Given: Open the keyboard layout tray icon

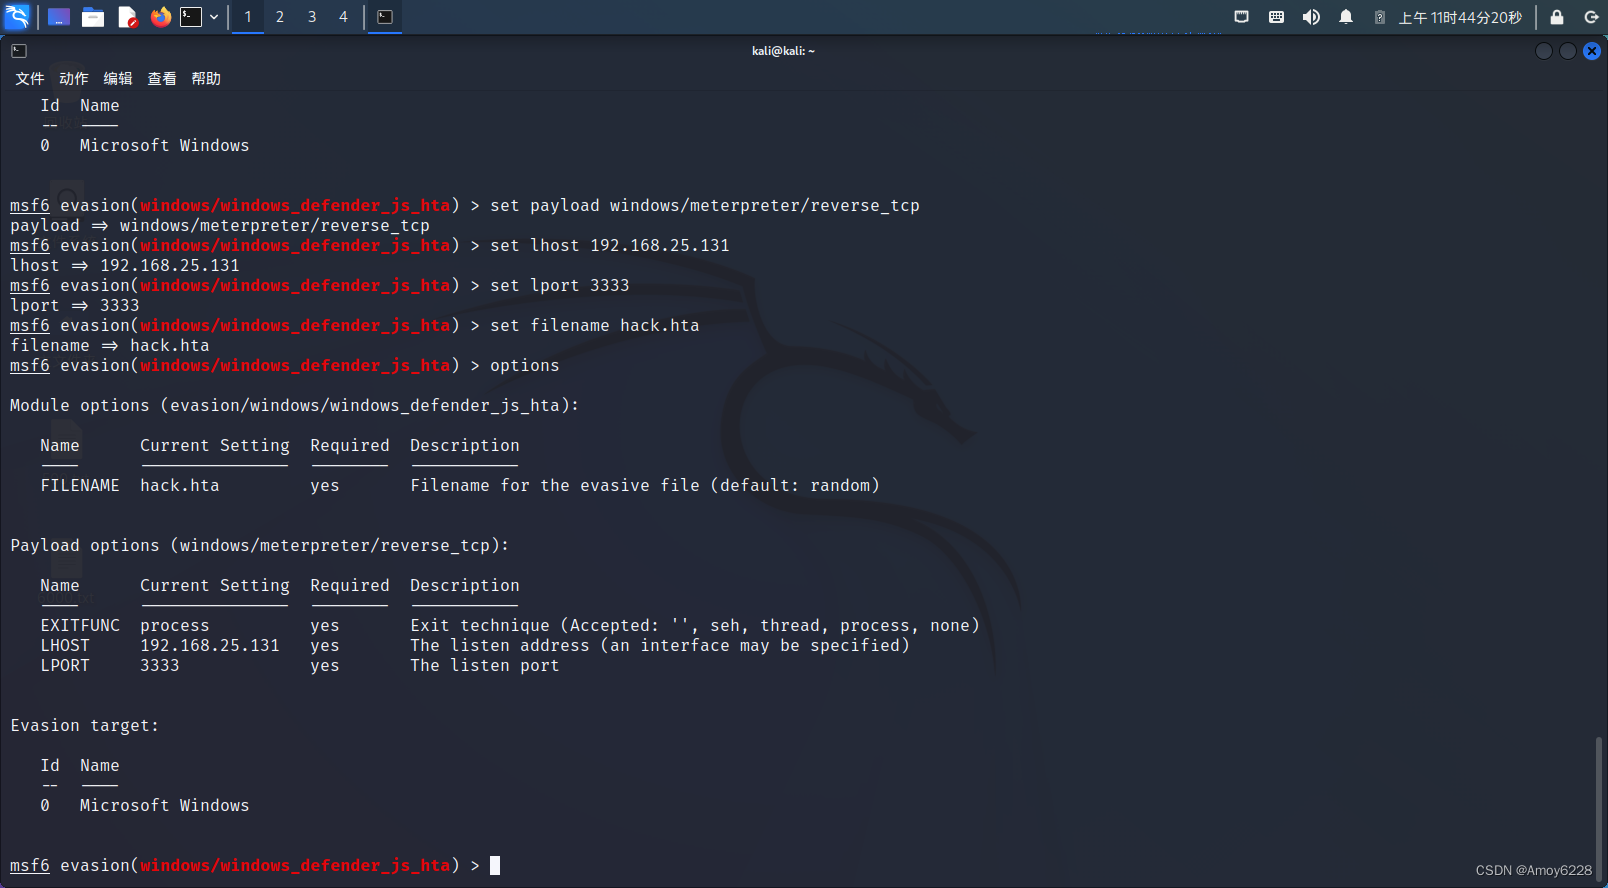Looking at the screenshot, I should click(1276, 17).
